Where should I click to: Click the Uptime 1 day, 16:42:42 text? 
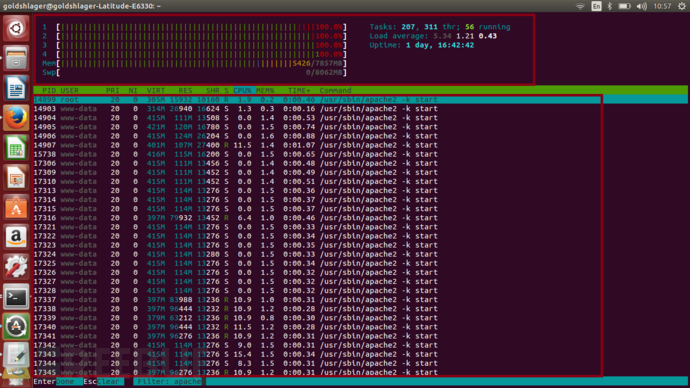422,45
